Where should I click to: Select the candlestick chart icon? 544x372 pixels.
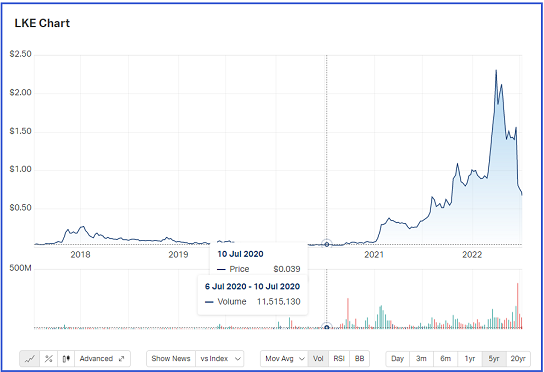pos(66,358)
